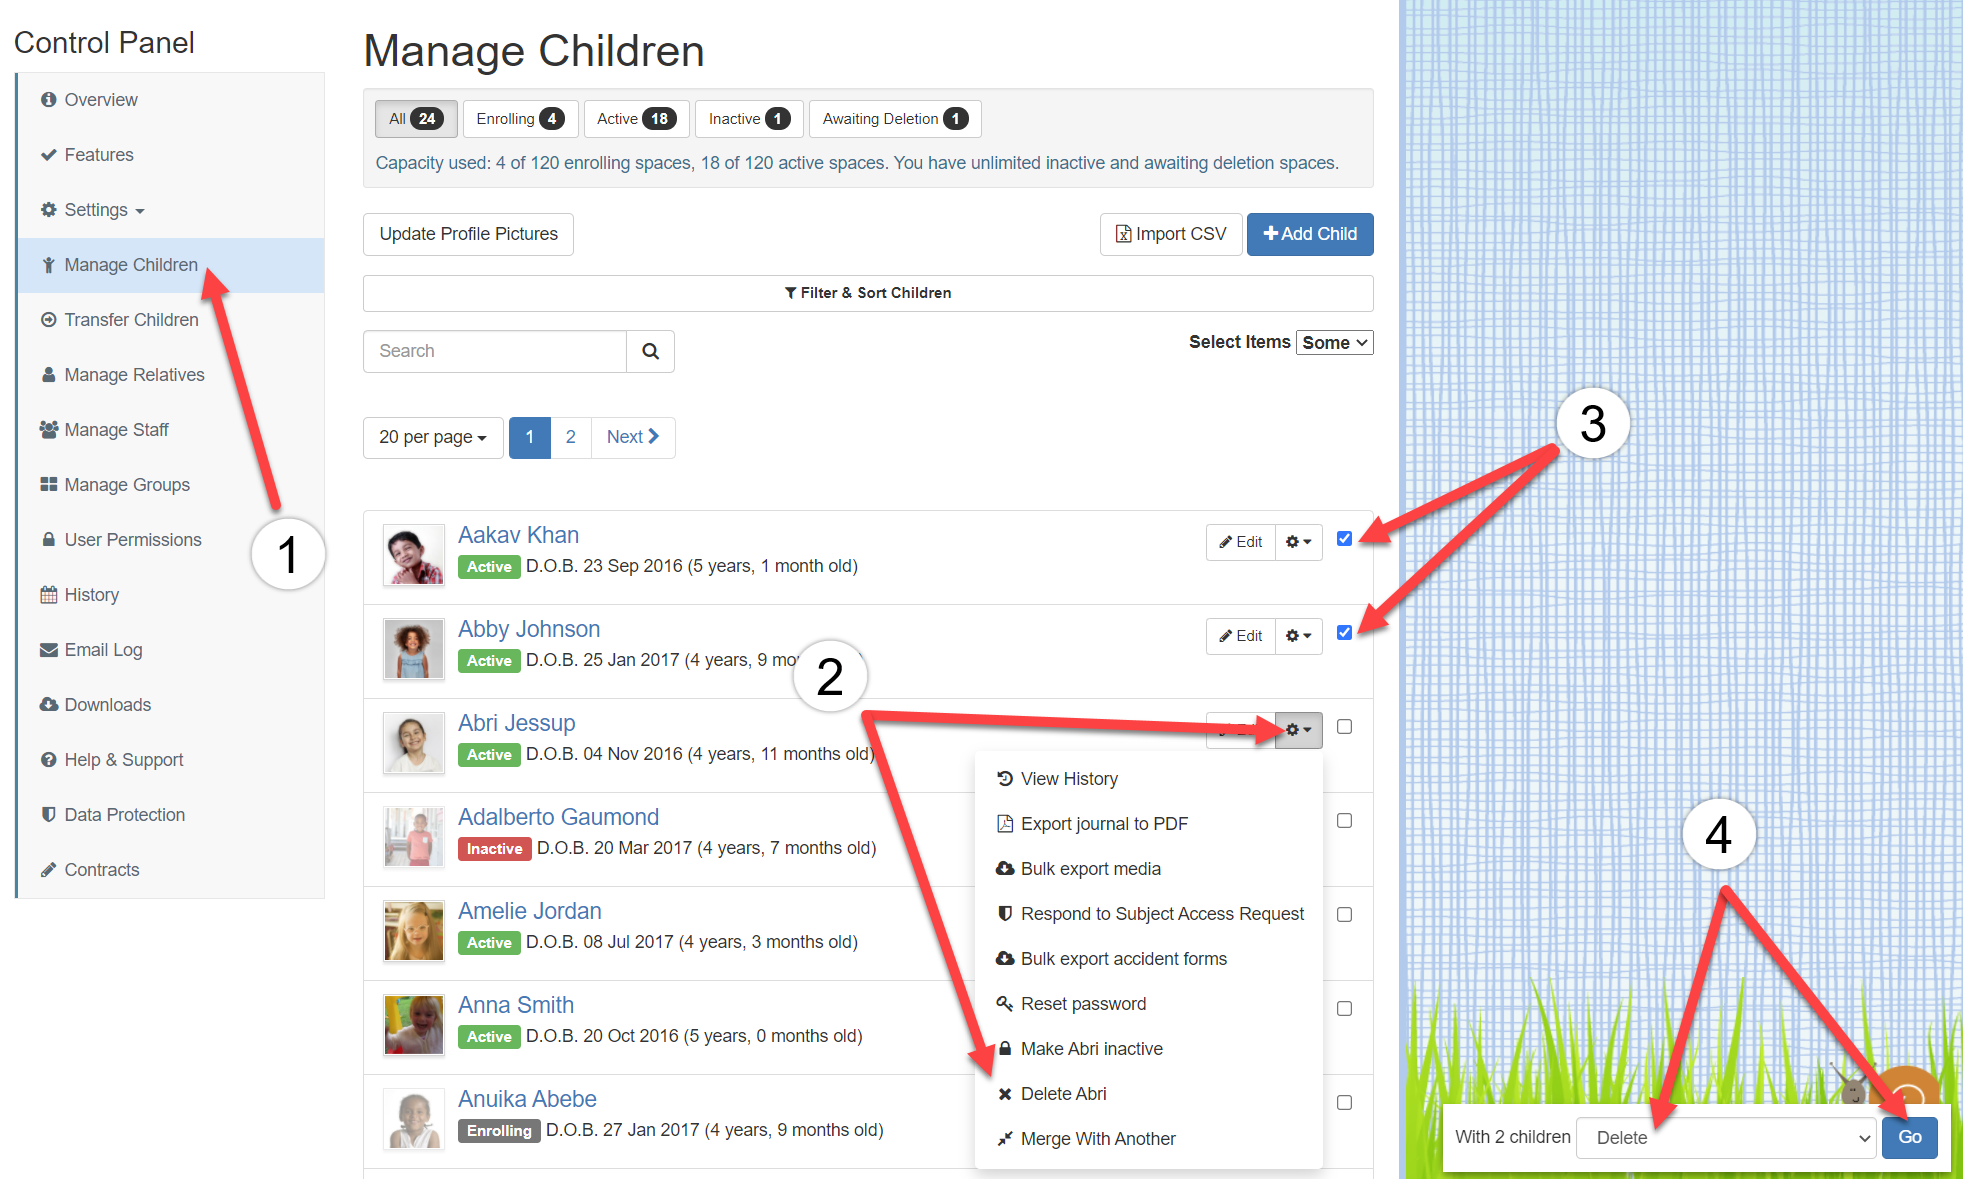Click the History calendar icon in sidebar
The width and height of the screenshot is (1963, 1179).
49,595
